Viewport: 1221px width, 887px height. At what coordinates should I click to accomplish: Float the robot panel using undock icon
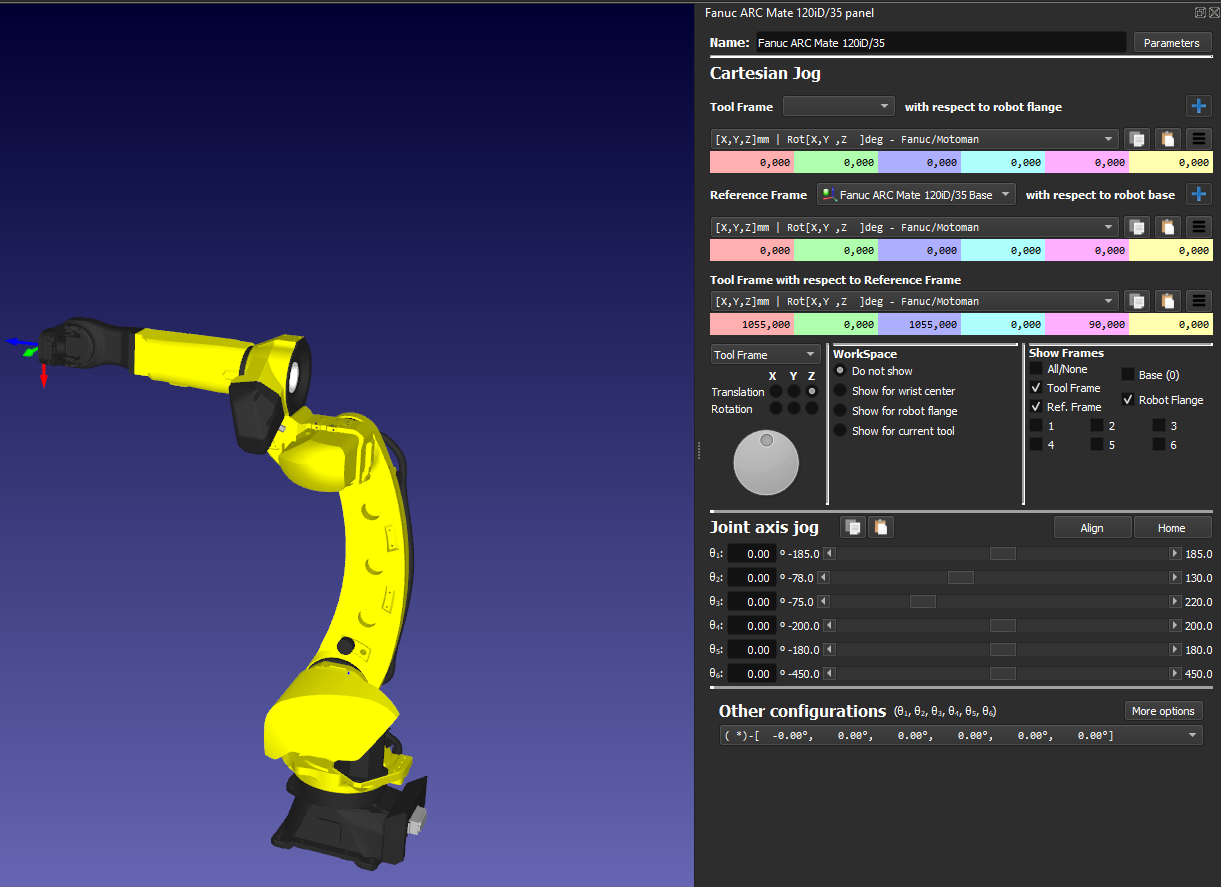click(x=1200, y=13)
